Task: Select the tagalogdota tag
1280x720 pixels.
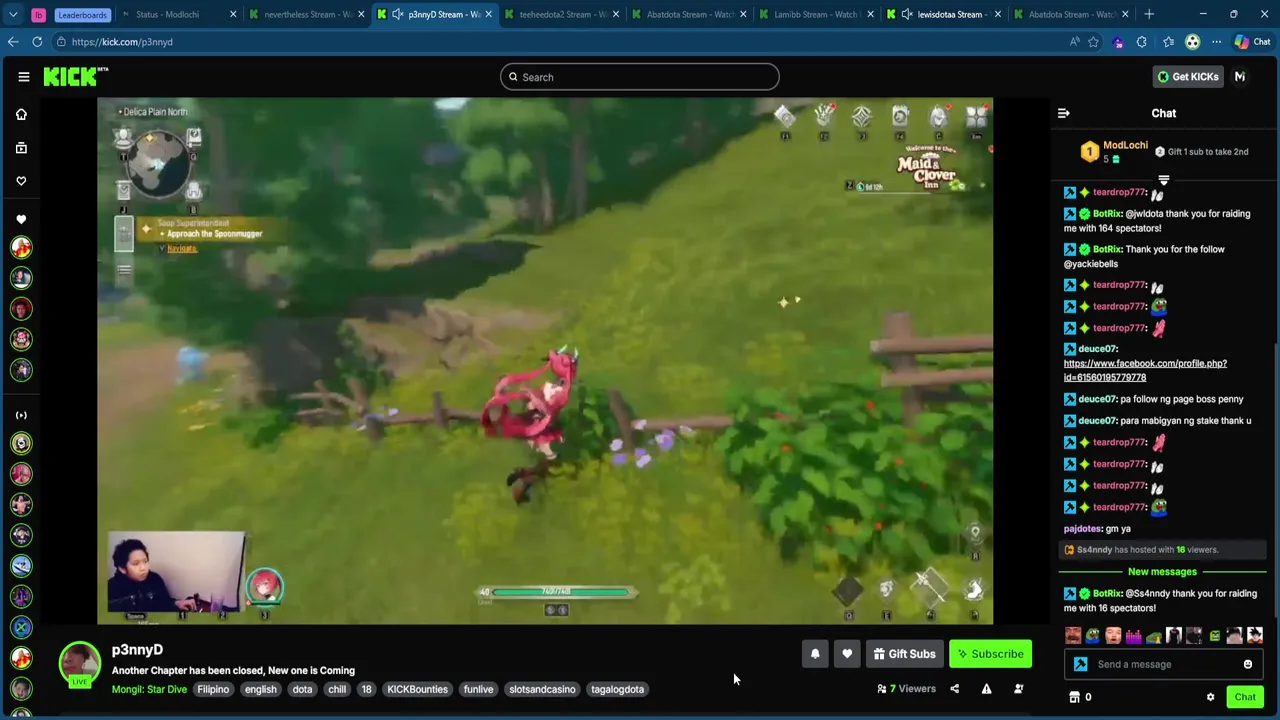Action: [617, 689]
